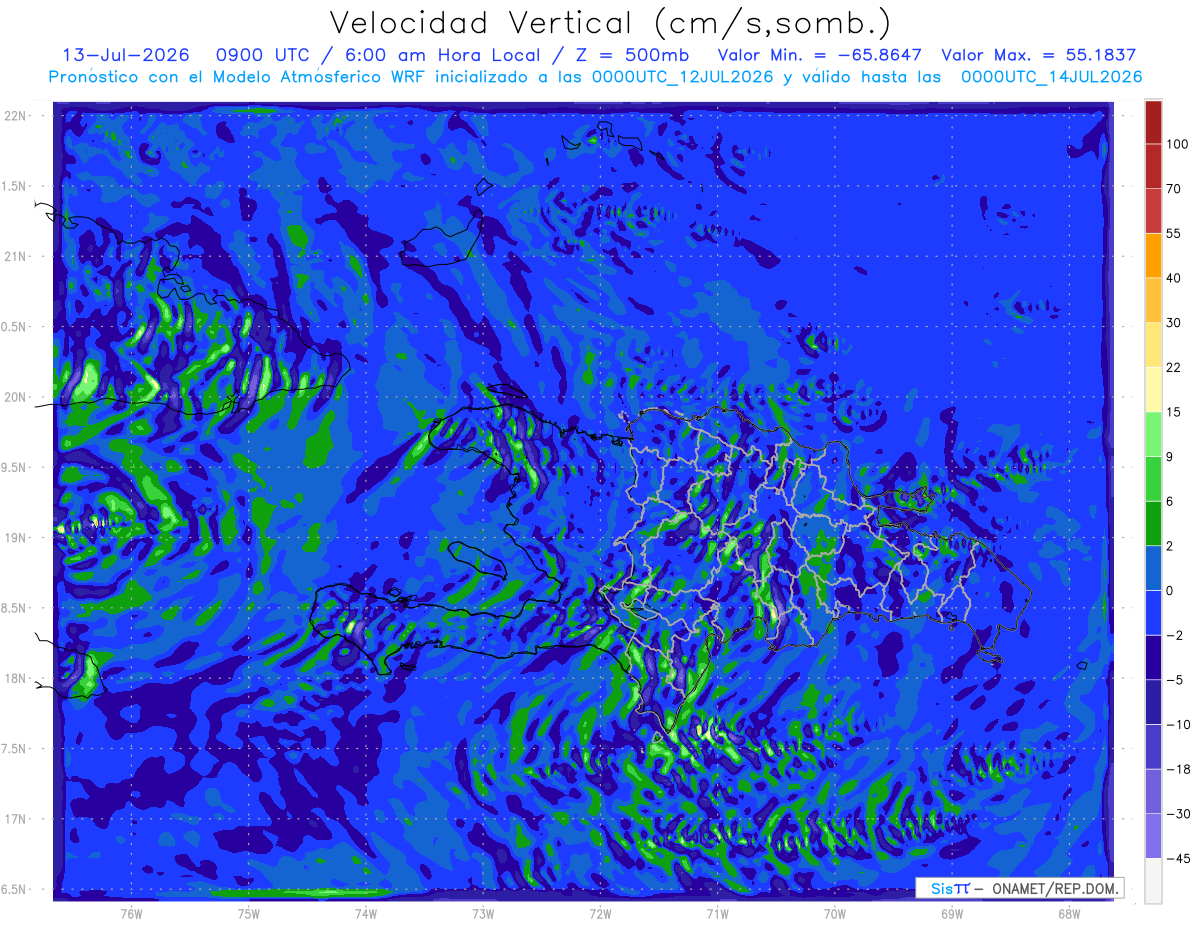Click the 72W longitude label

point(600,913)
